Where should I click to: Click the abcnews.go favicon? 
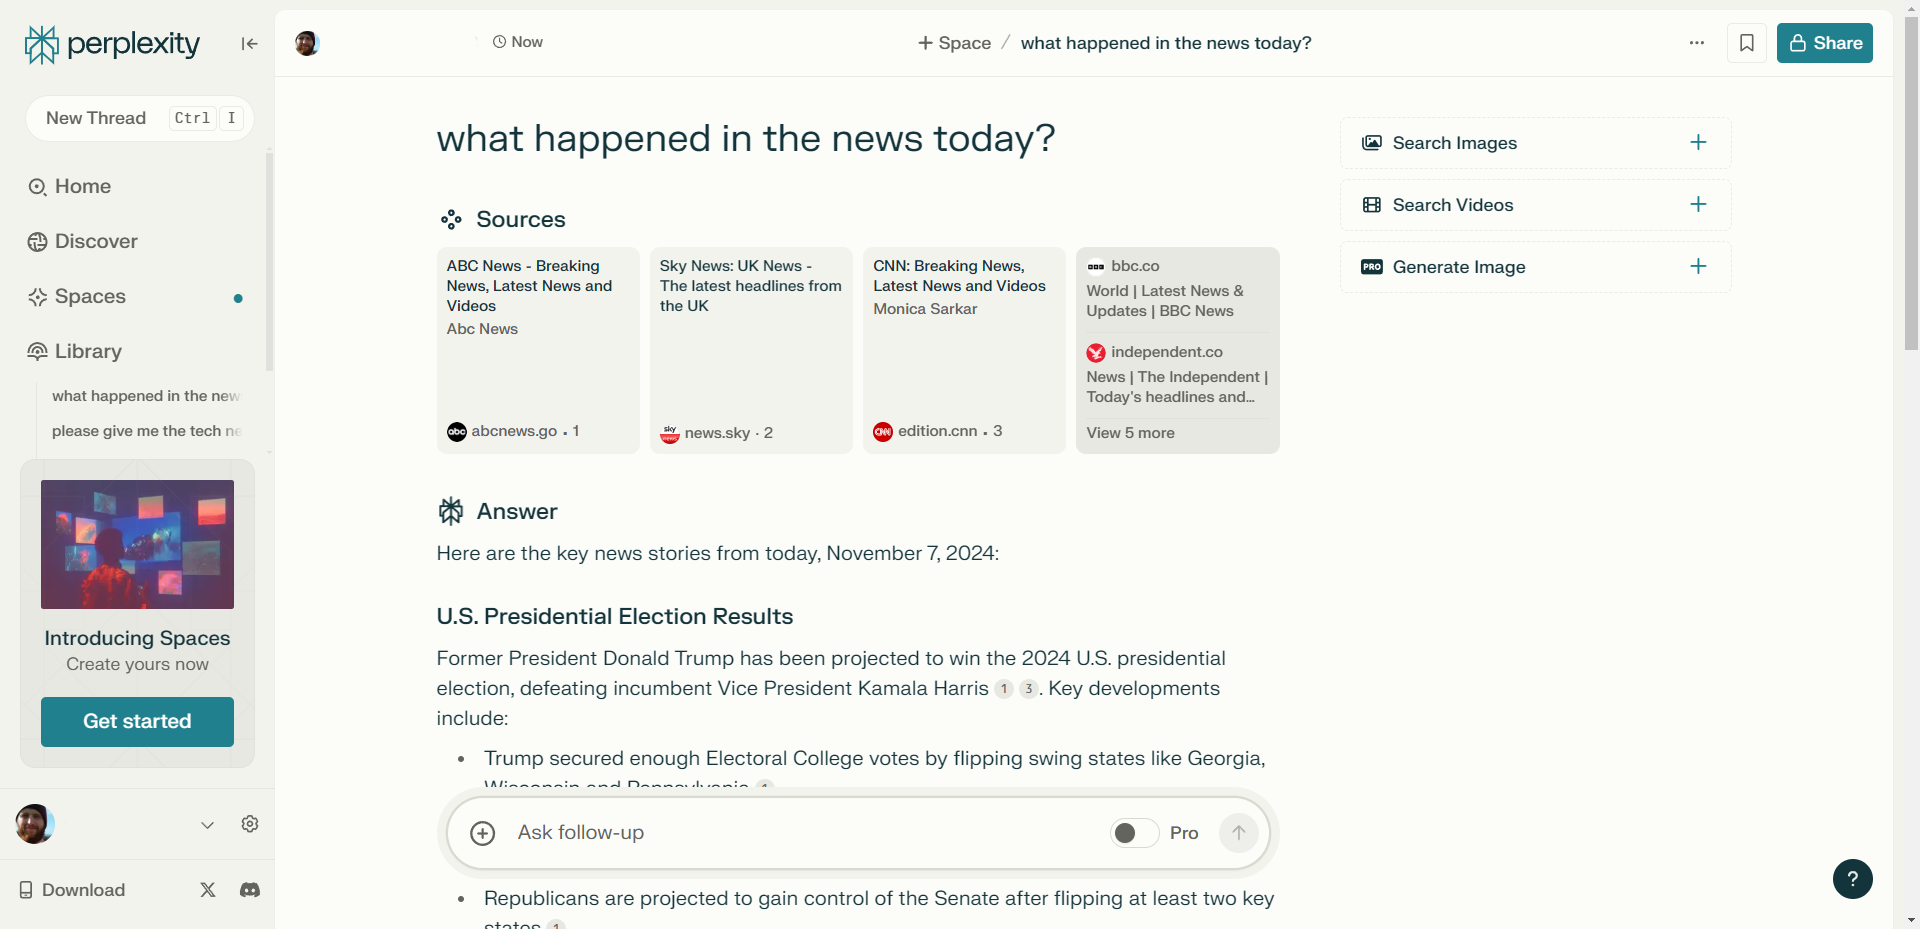click(457, 432)
